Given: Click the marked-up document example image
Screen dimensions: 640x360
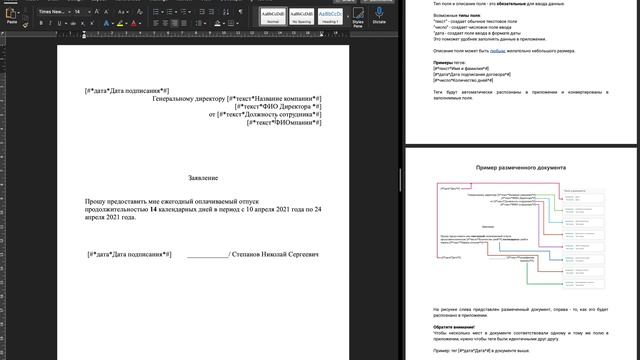Looking at the screenshot, I should [520, 236].
